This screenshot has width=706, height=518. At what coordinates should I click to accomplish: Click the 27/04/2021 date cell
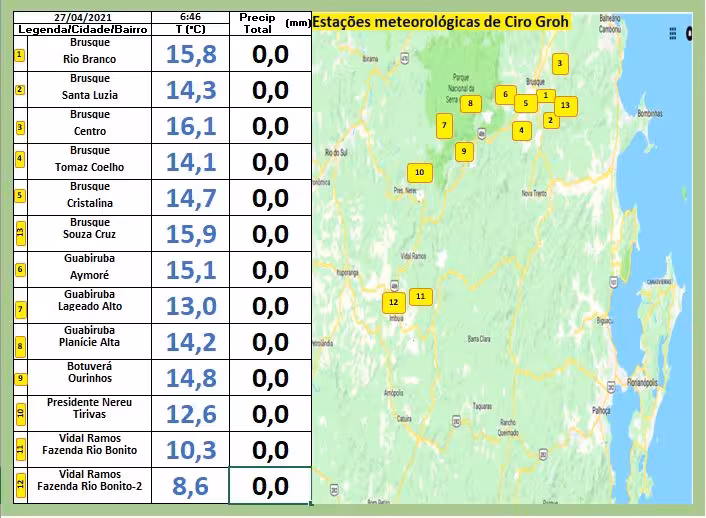83,18
